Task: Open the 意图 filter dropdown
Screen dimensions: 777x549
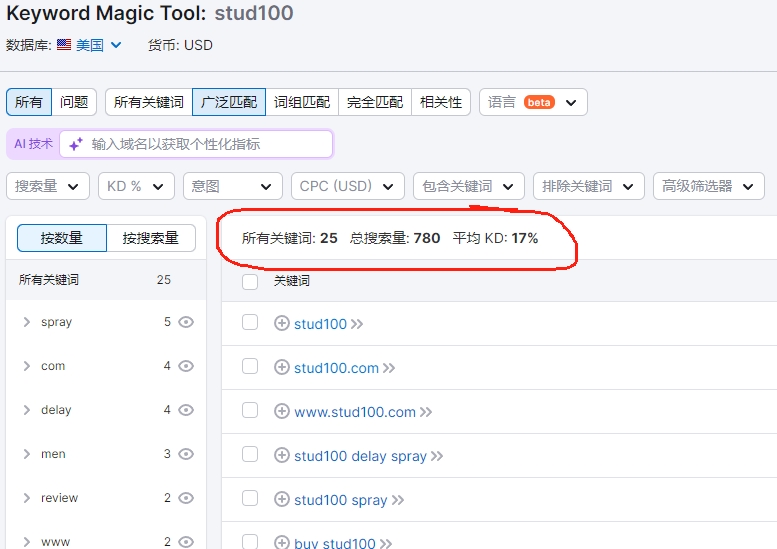Action: click(232, 186)
